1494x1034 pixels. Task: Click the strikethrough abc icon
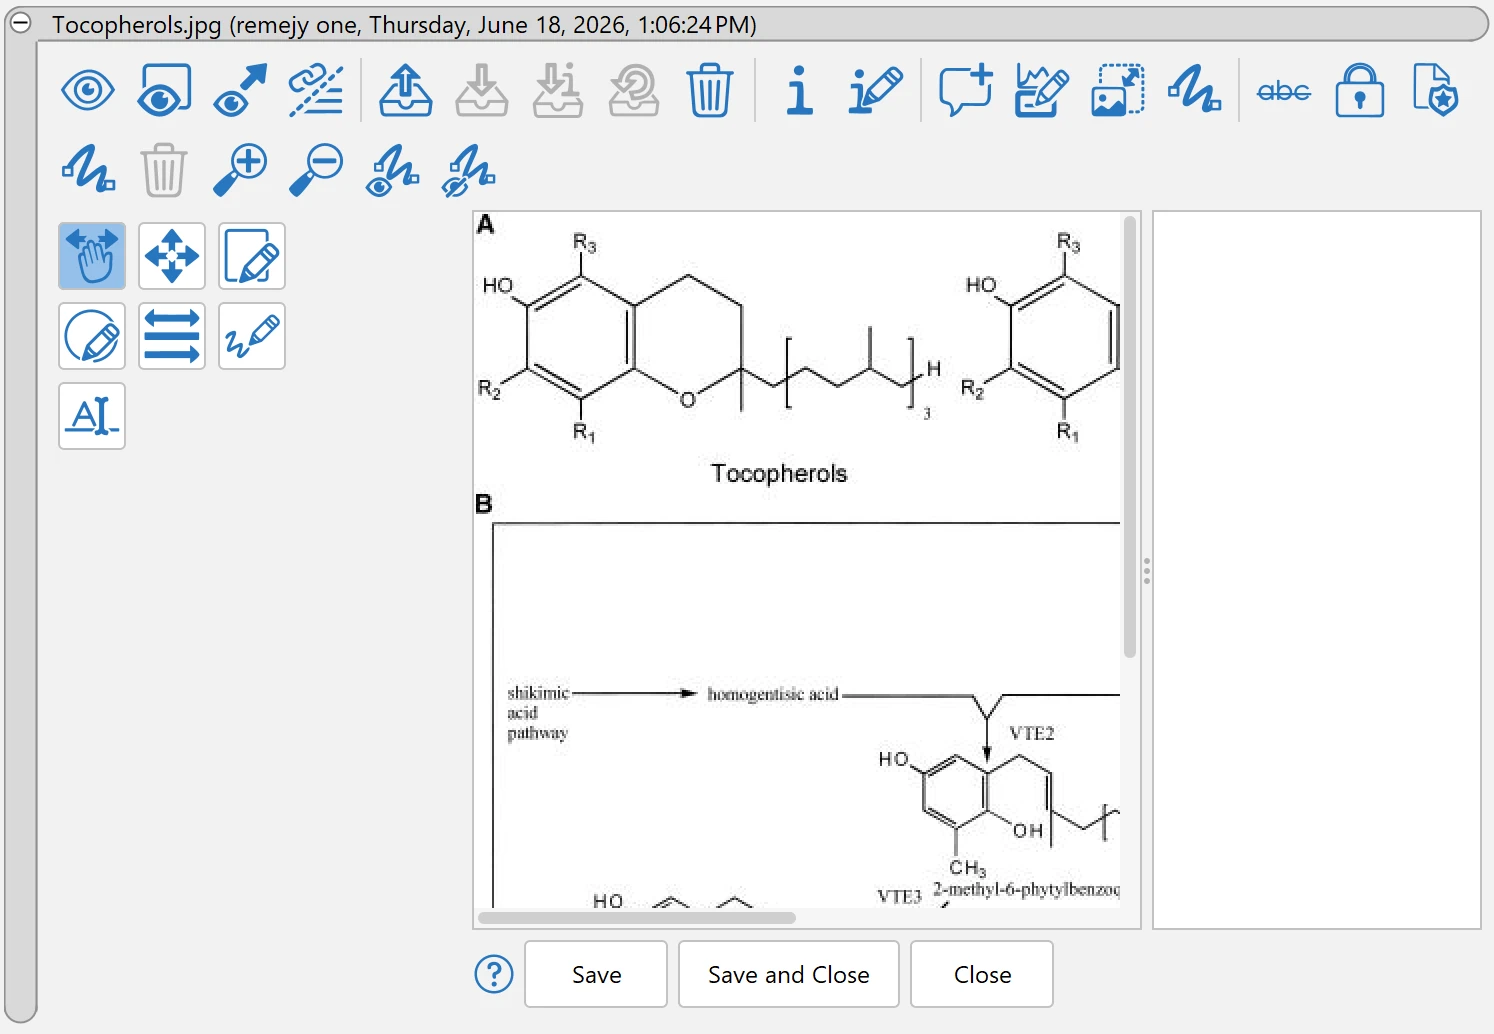pos(1284,92)
